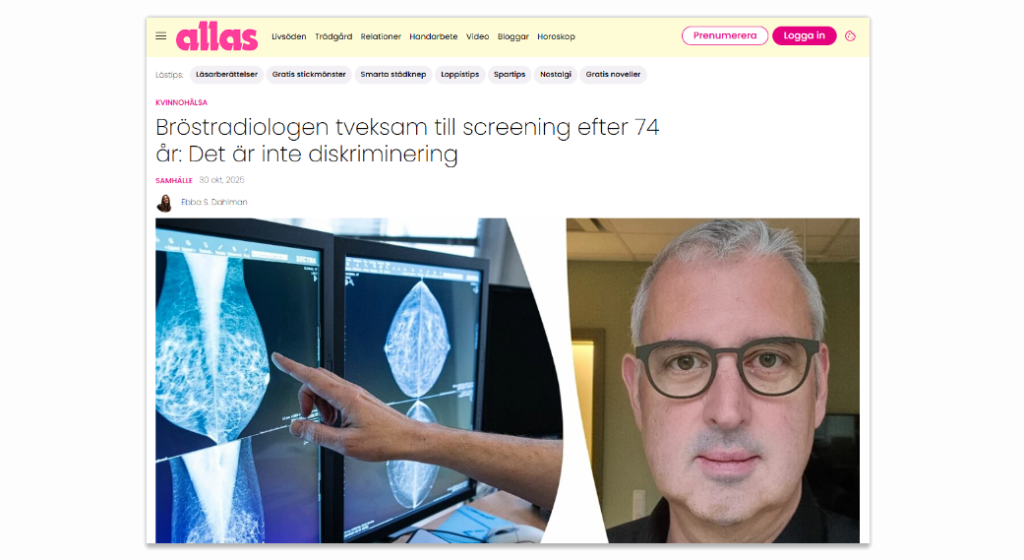Screen dimensions: 1024x560
Task: Open the Handarbete menu item
Action: [x=433, y=37]
